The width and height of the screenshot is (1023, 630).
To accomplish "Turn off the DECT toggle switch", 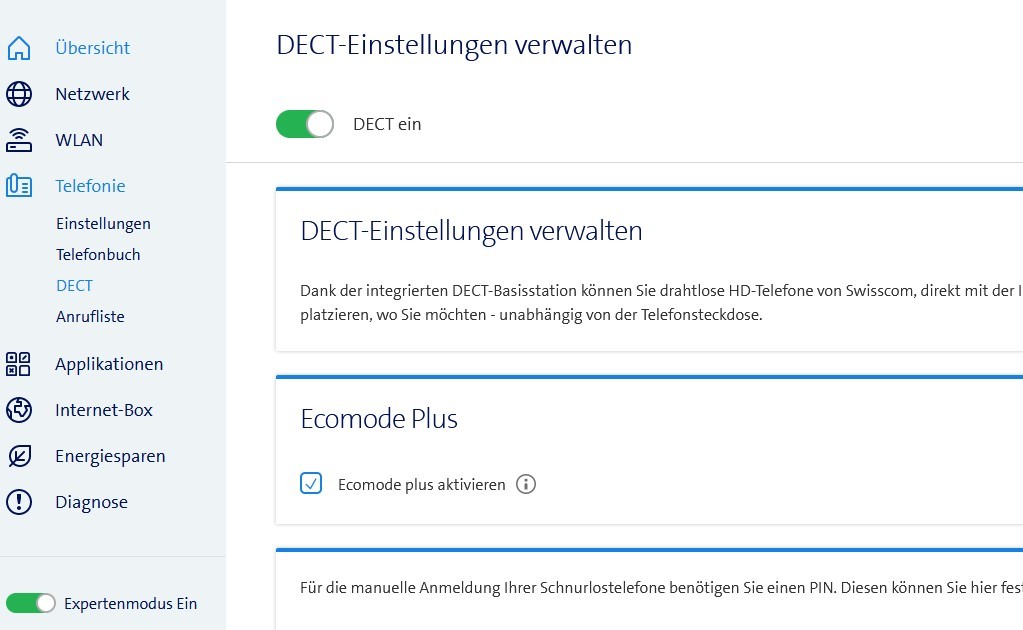I will pyautogui.click(x=305, y=124).
